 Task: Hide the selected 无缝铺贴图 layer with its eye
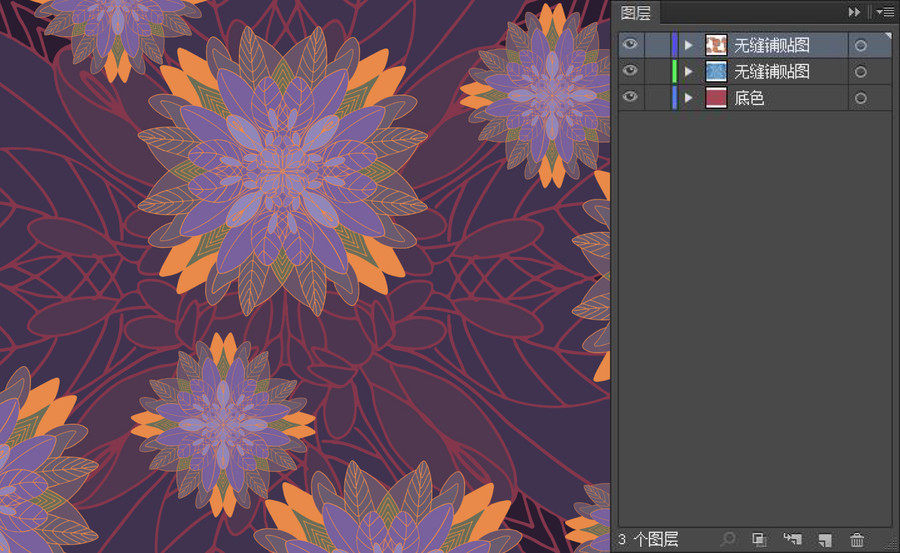point(630,44)
